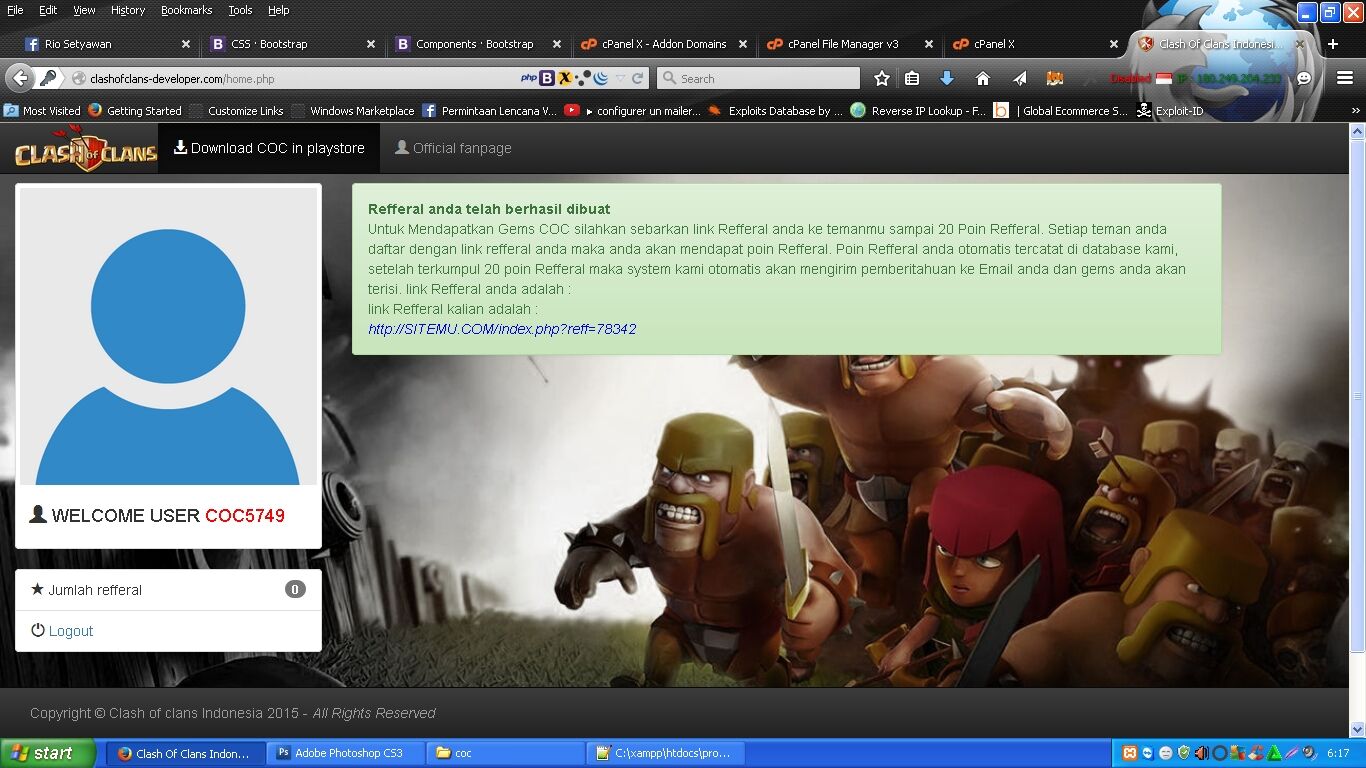
Task: Click the green shield tray icon
Action: coord(1184,753)
